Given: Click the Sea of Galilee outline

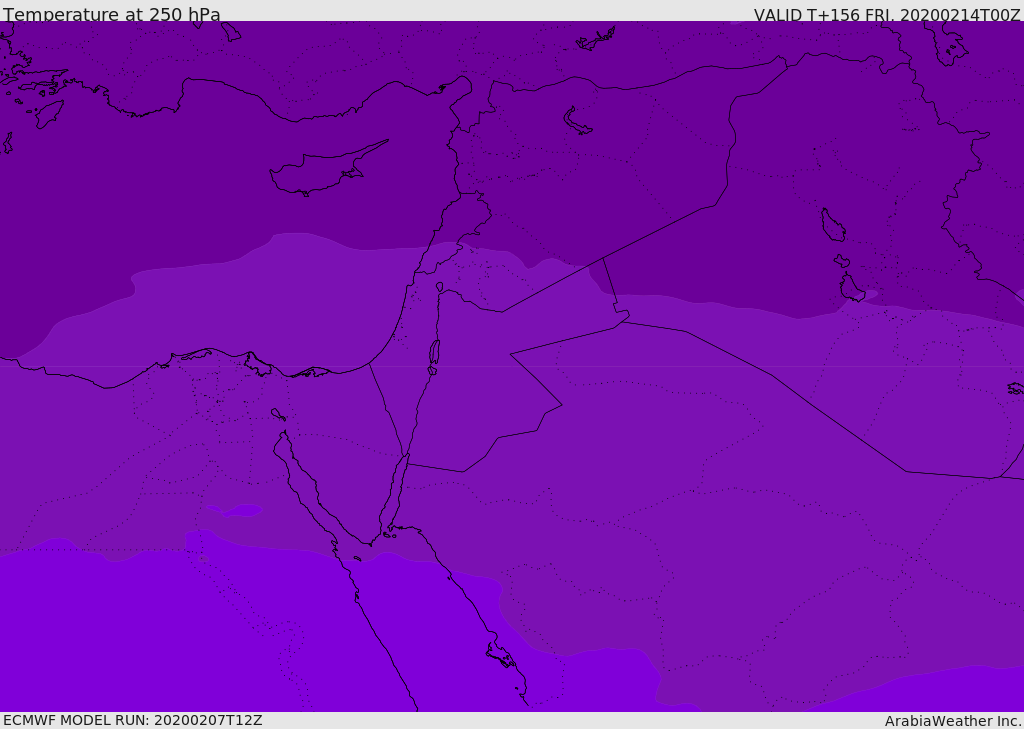Looking at the screenshot, I should 439,287.
